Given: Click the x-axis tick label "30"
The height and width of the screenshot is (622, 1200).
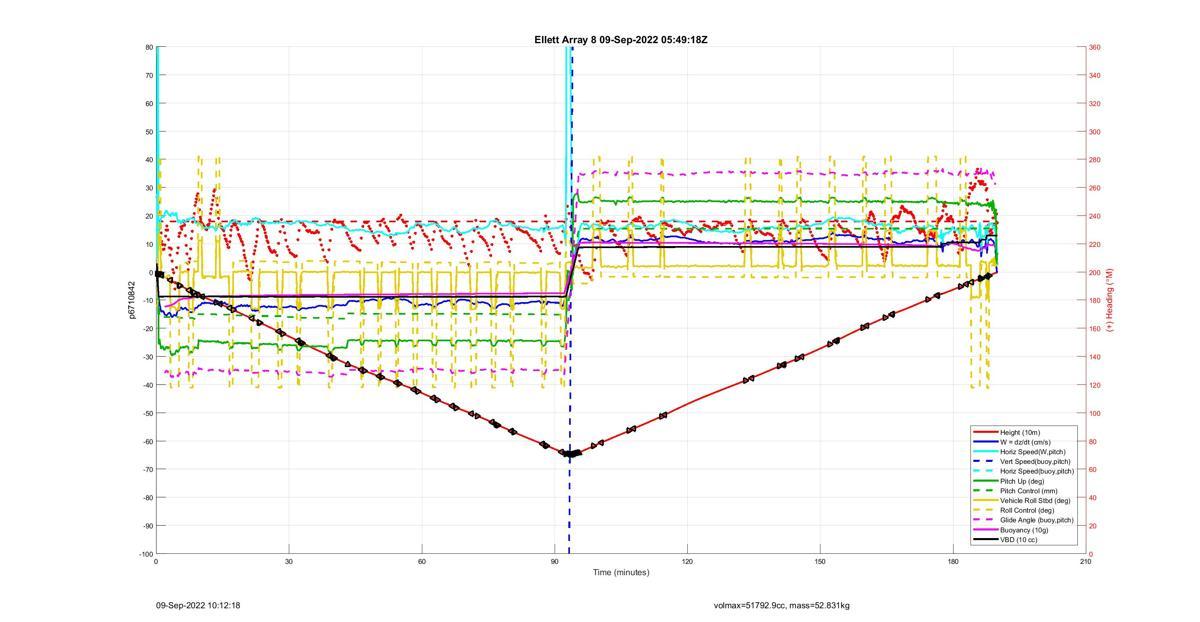Looking at the screenshot, I should (x=289, y=561).
